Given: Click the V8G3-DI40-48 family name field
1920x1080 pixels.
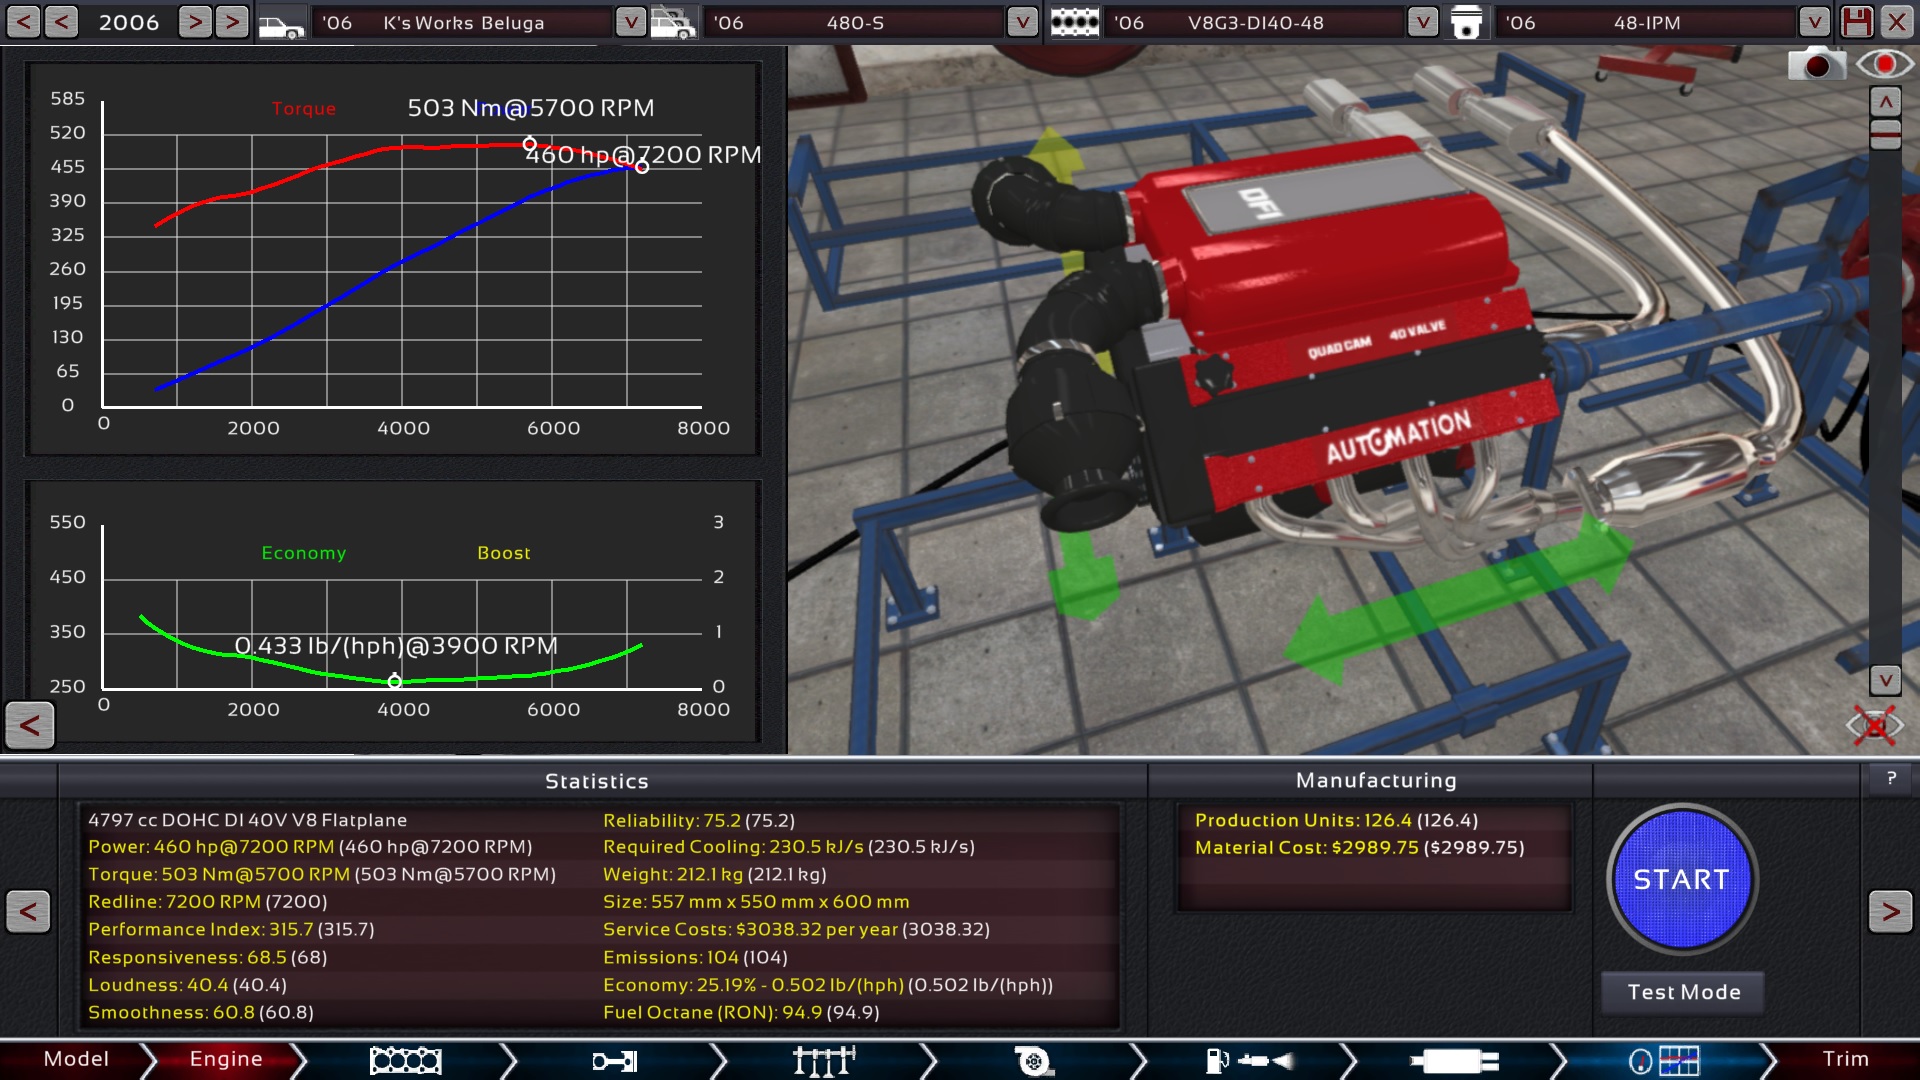Looking at the screenshot, I should 1255,22.
